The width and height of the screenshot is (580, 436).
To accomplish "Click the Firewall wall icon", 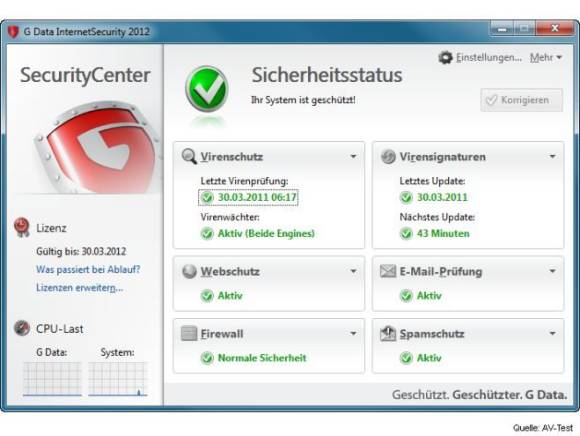I will 189,334.
